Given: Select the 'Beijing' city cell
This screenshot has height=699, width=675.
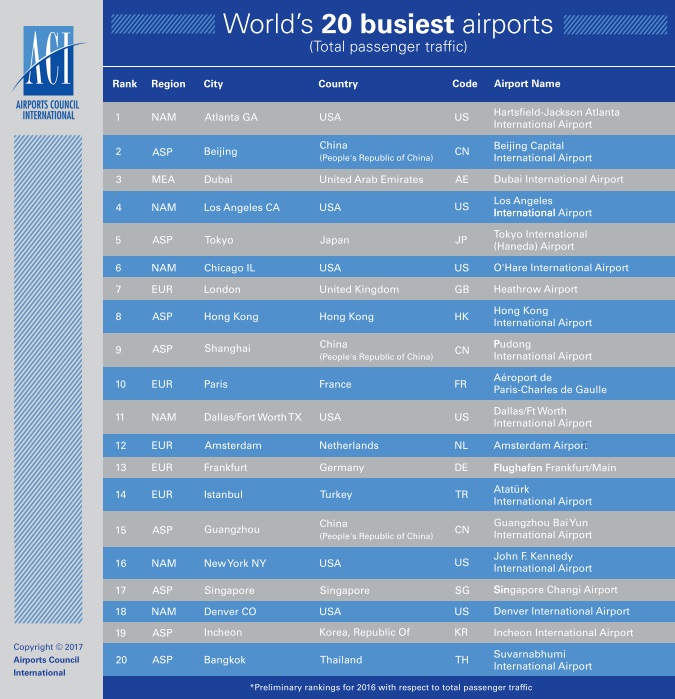Looking at the screenshot, I should coord(221,152).
